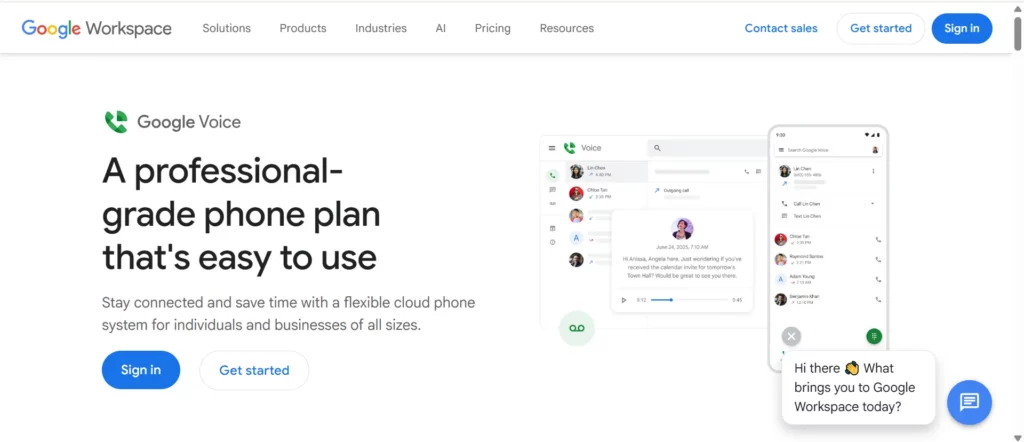This screenshot has height=442, width=1024.
Task: Click the scrollbar up arrow
Action: [1017, 8]
